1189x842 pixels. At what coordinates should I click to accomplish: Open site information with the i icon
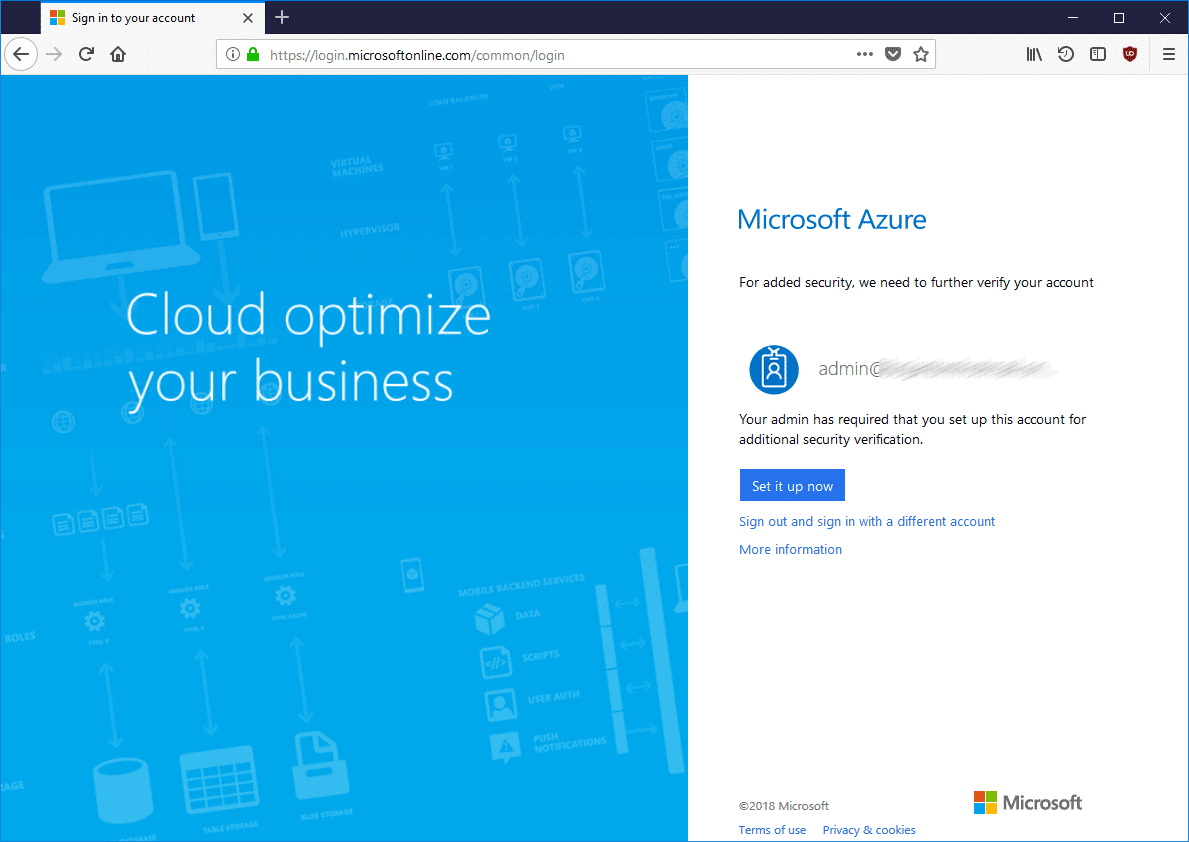pyautogui.click(x=232, y=54)
